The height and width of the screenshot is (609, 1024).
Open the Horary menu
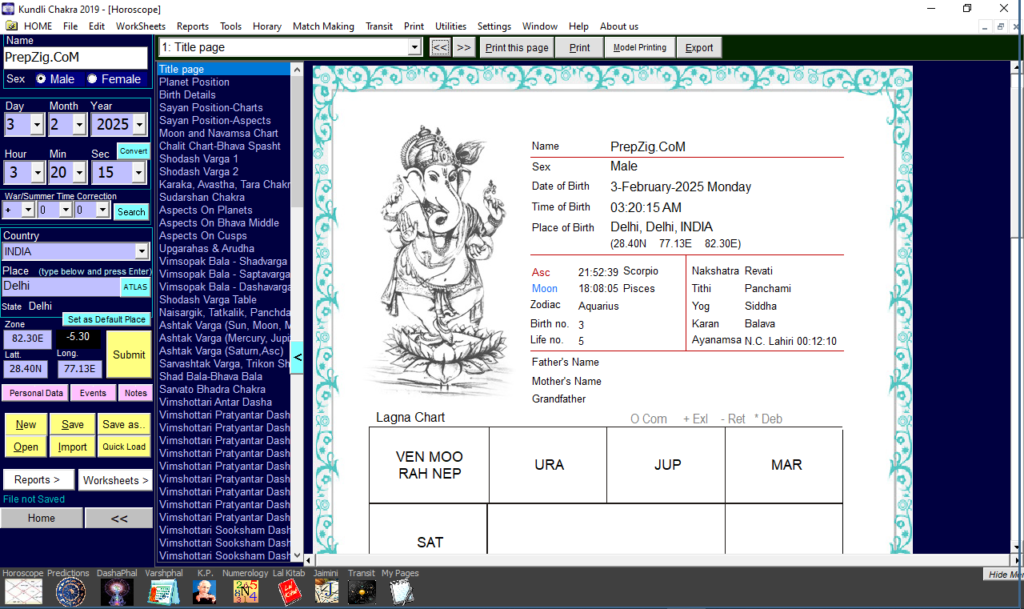(x=266, y=26)
